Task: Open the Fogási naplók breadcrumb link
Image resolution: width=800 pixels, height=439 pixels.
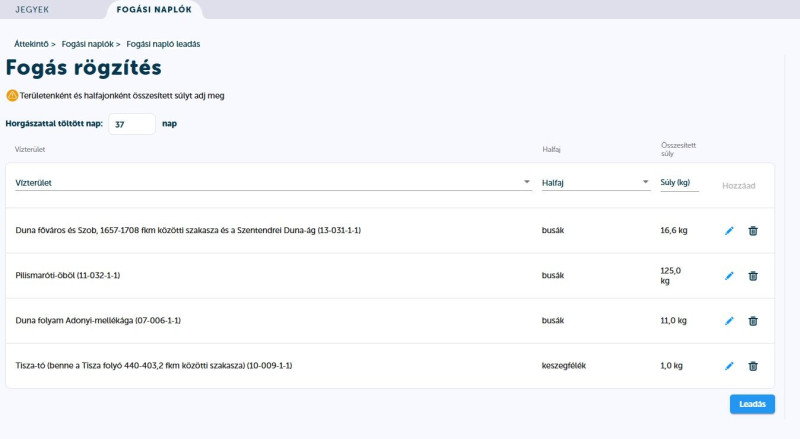Action: pos(87,44)
